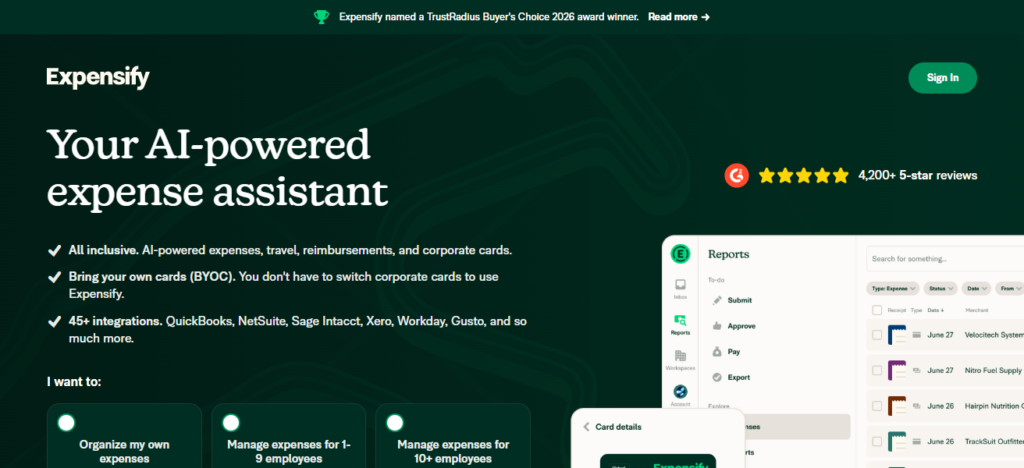Click checkmark icon beside All inclusive bullet

tap(54, 251)
